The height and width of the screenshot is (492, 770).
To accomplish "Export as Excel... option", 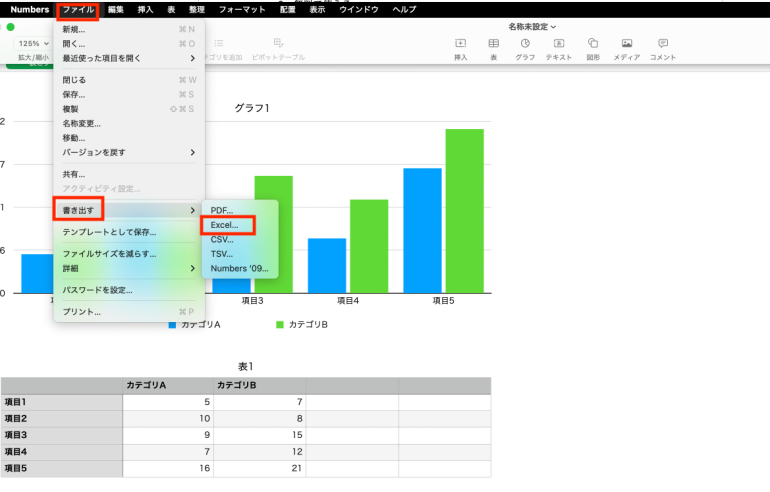I will tap(240, 225).
